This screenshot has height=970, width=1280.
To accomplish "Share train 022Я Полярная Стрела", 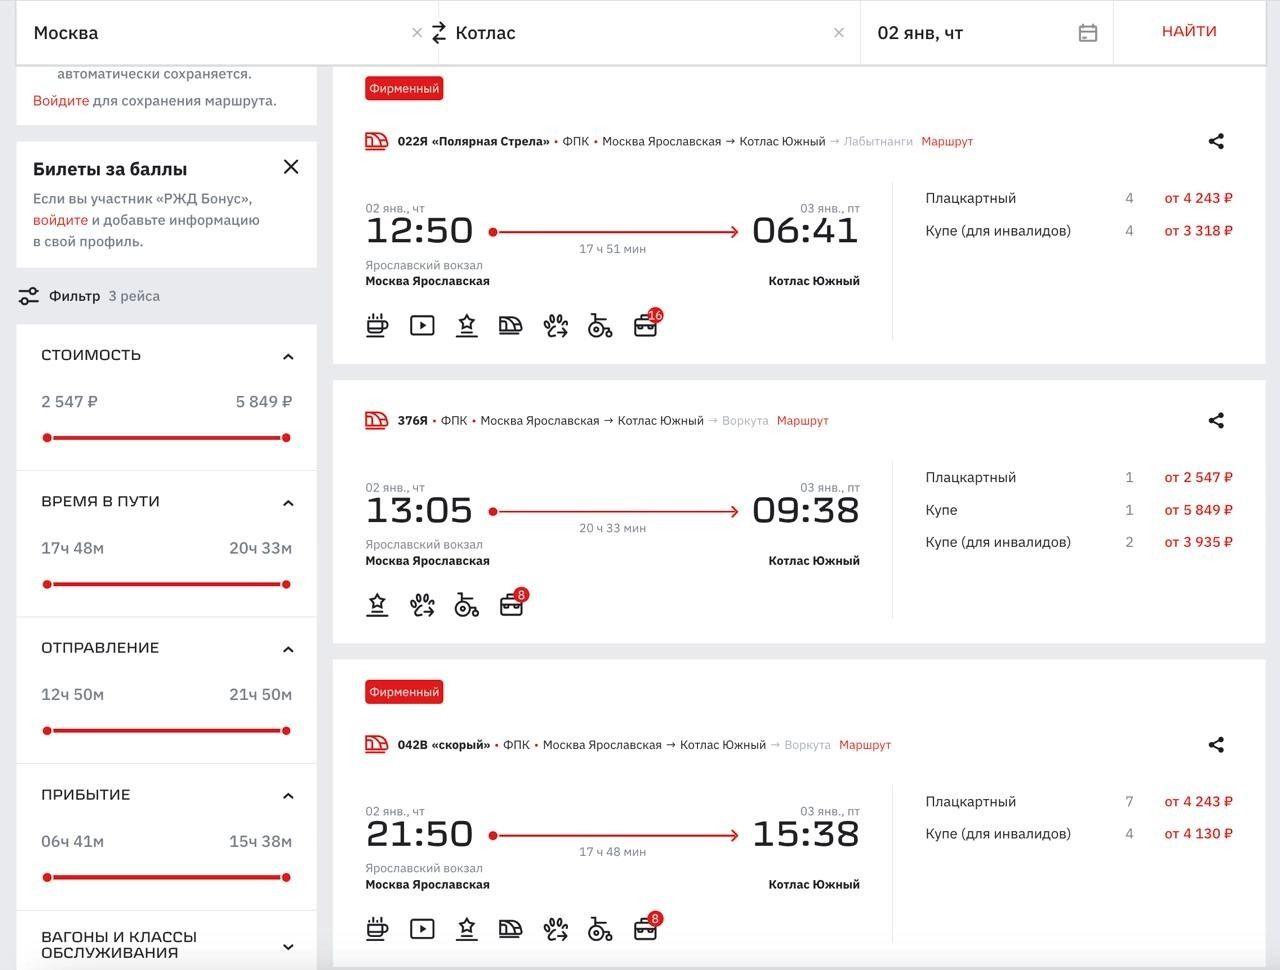I will click(1216, 142).
